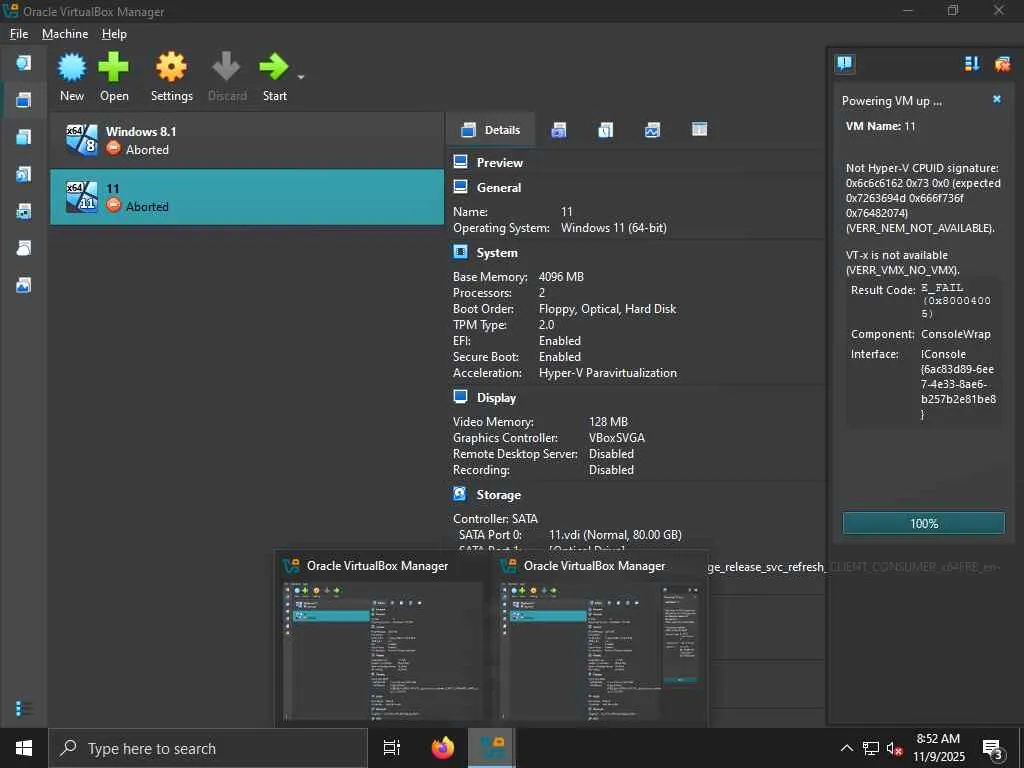Click the Storage section header

499,495
